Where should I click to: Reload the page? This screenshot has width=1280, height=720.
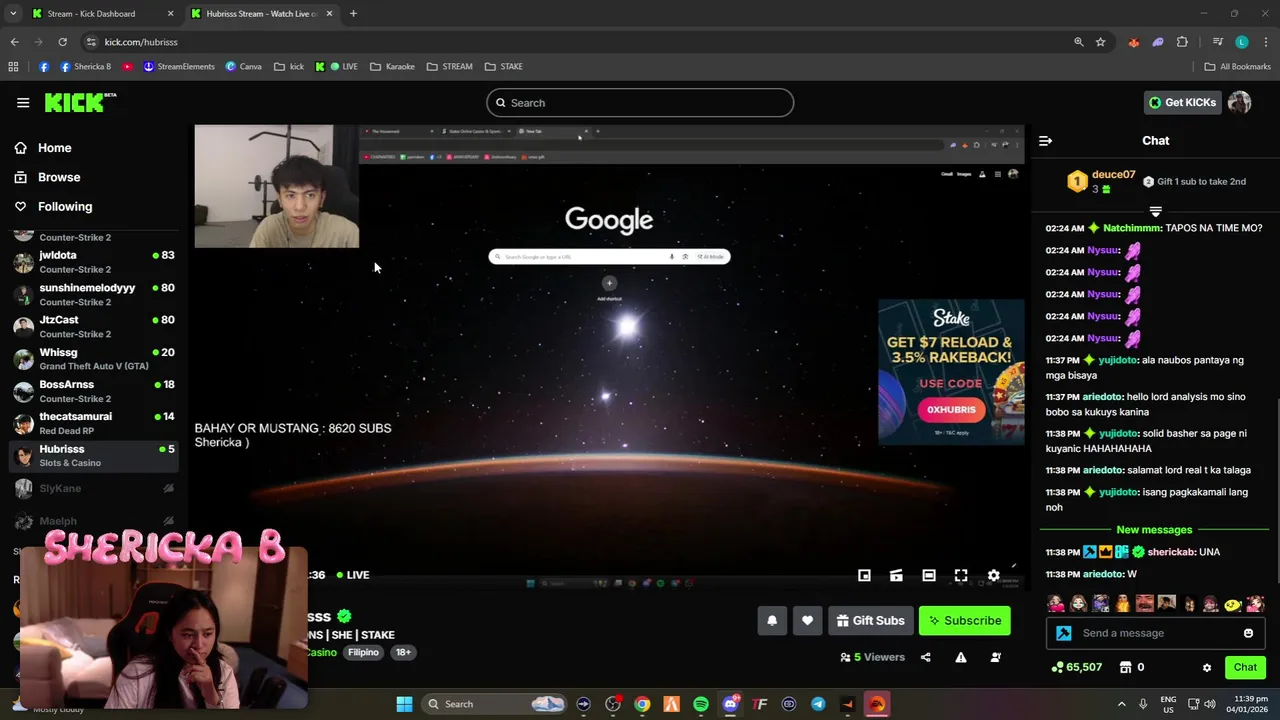click(62, 42)
